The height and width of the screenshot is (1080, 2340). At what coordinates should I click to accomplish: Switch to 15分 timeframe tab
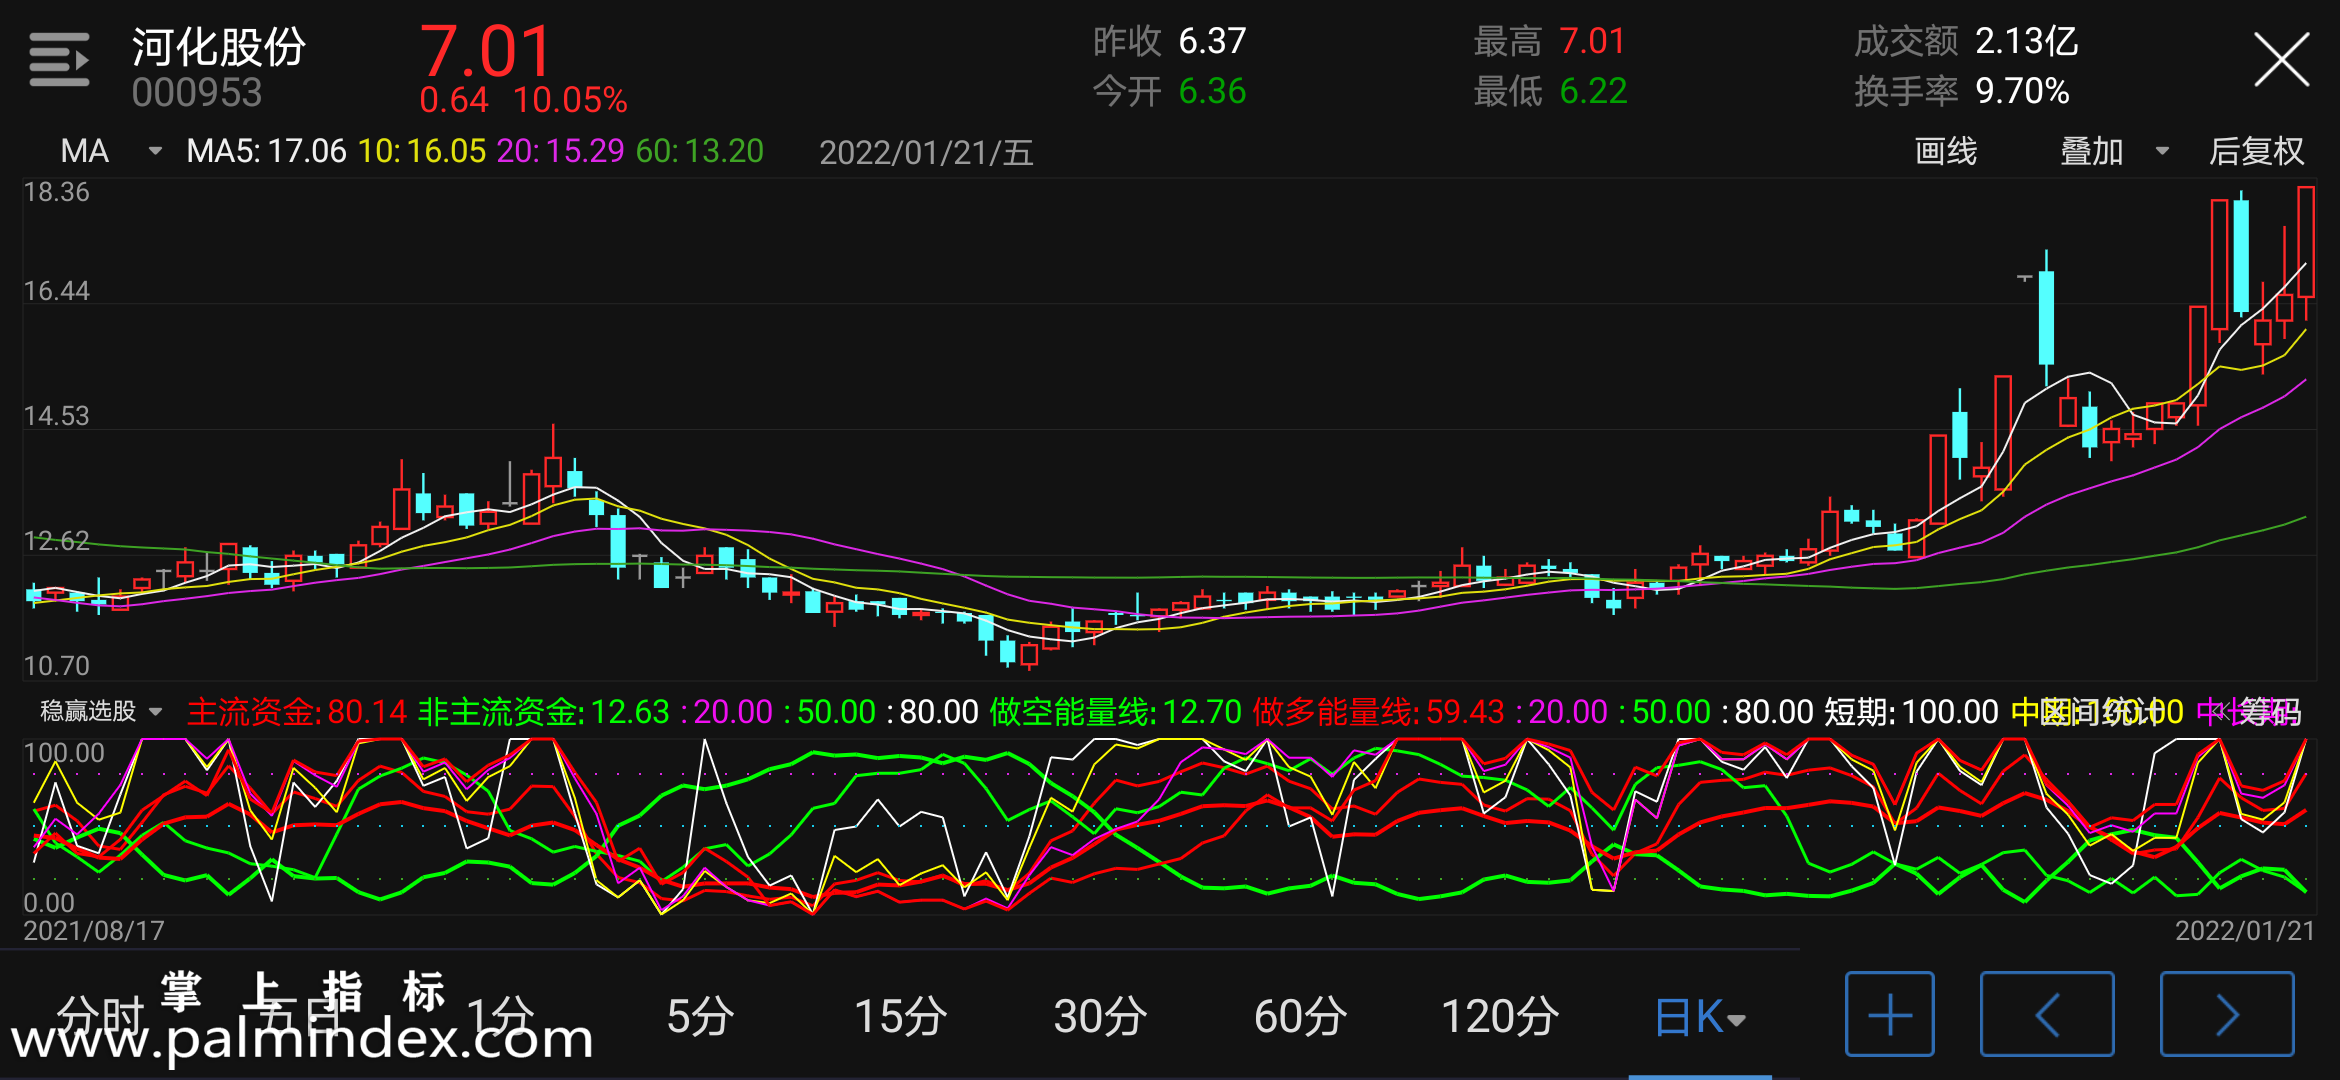[900, 1017]
